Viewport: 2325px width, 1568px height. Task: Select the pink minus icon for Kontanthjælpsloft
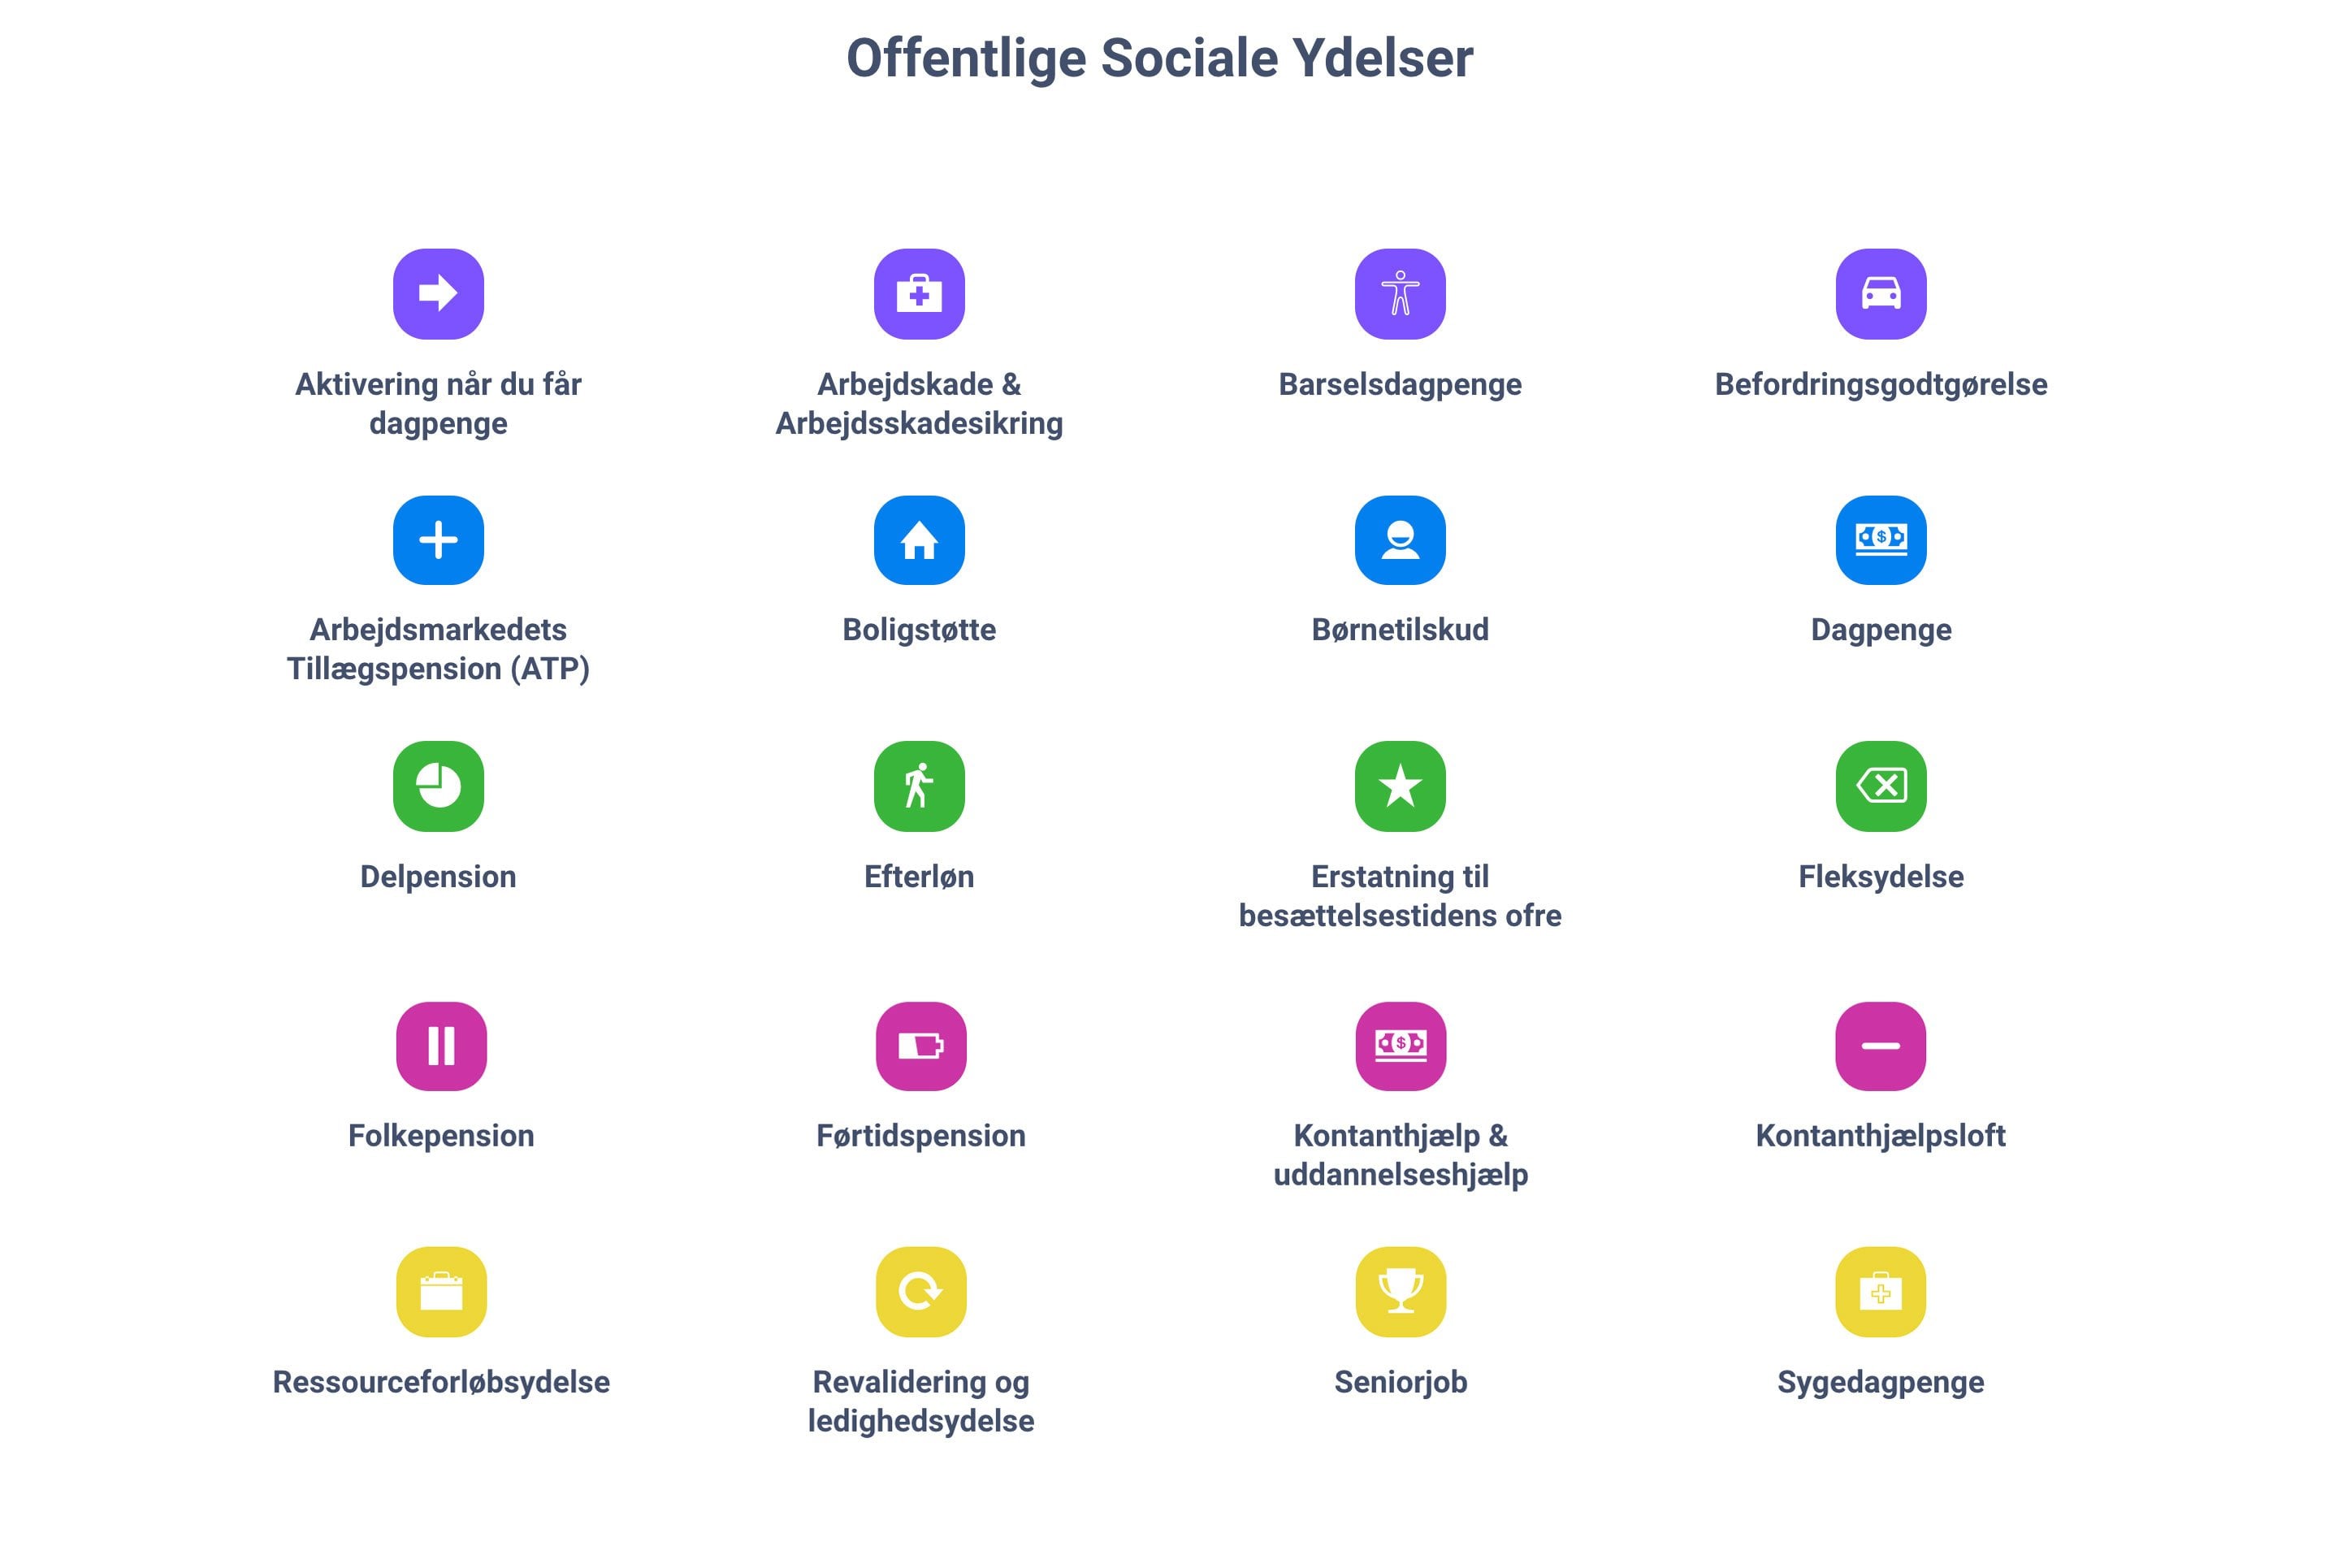coord(1880,1046)
